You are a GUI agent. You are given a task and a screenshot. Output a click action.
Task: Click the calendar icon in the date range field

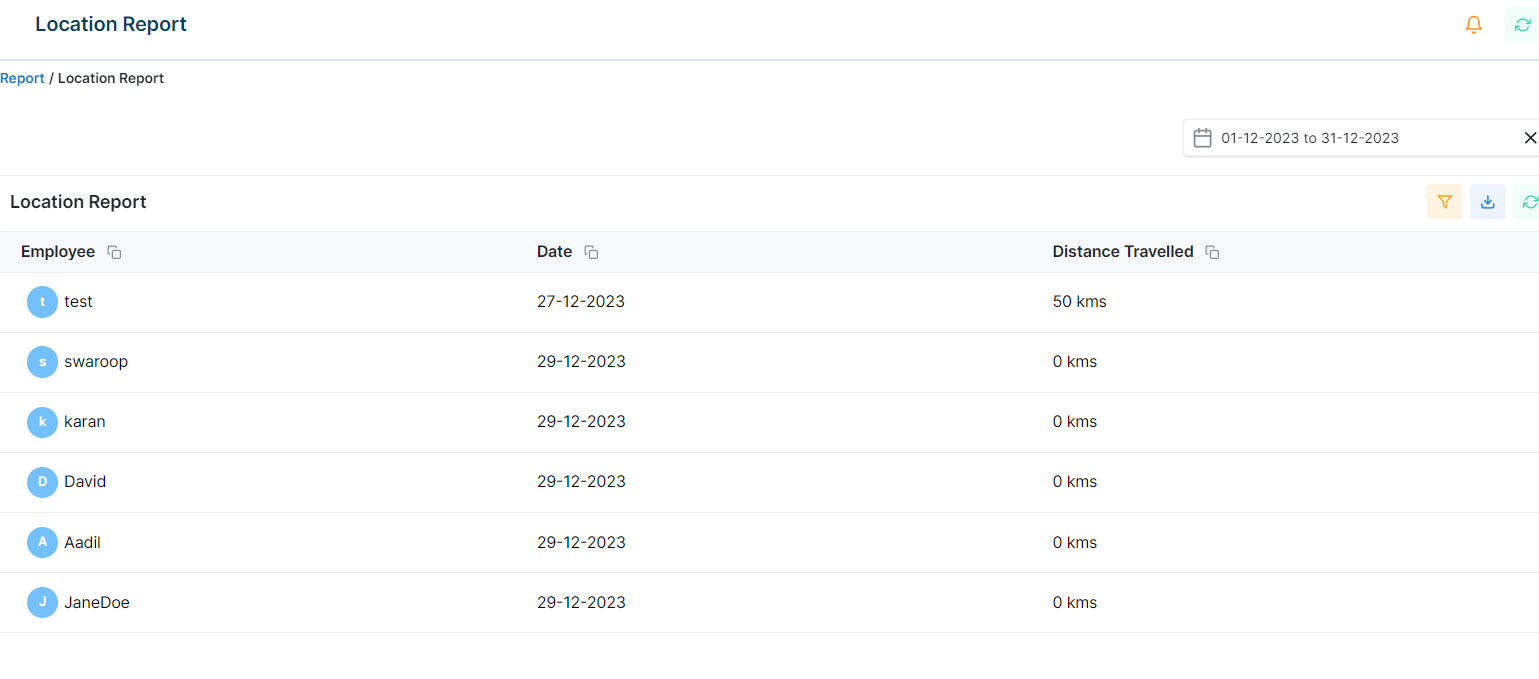click(x=1203, y=138)
